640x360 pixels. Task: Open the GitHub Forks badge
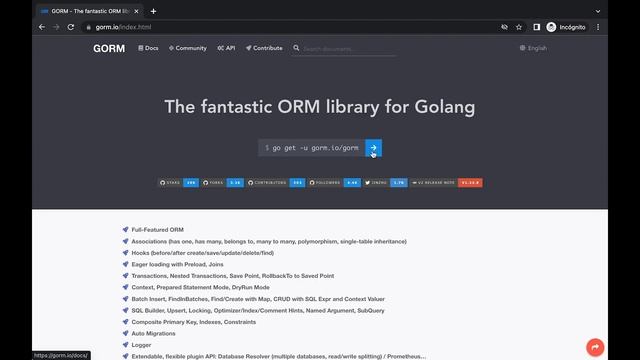point(223,183)
